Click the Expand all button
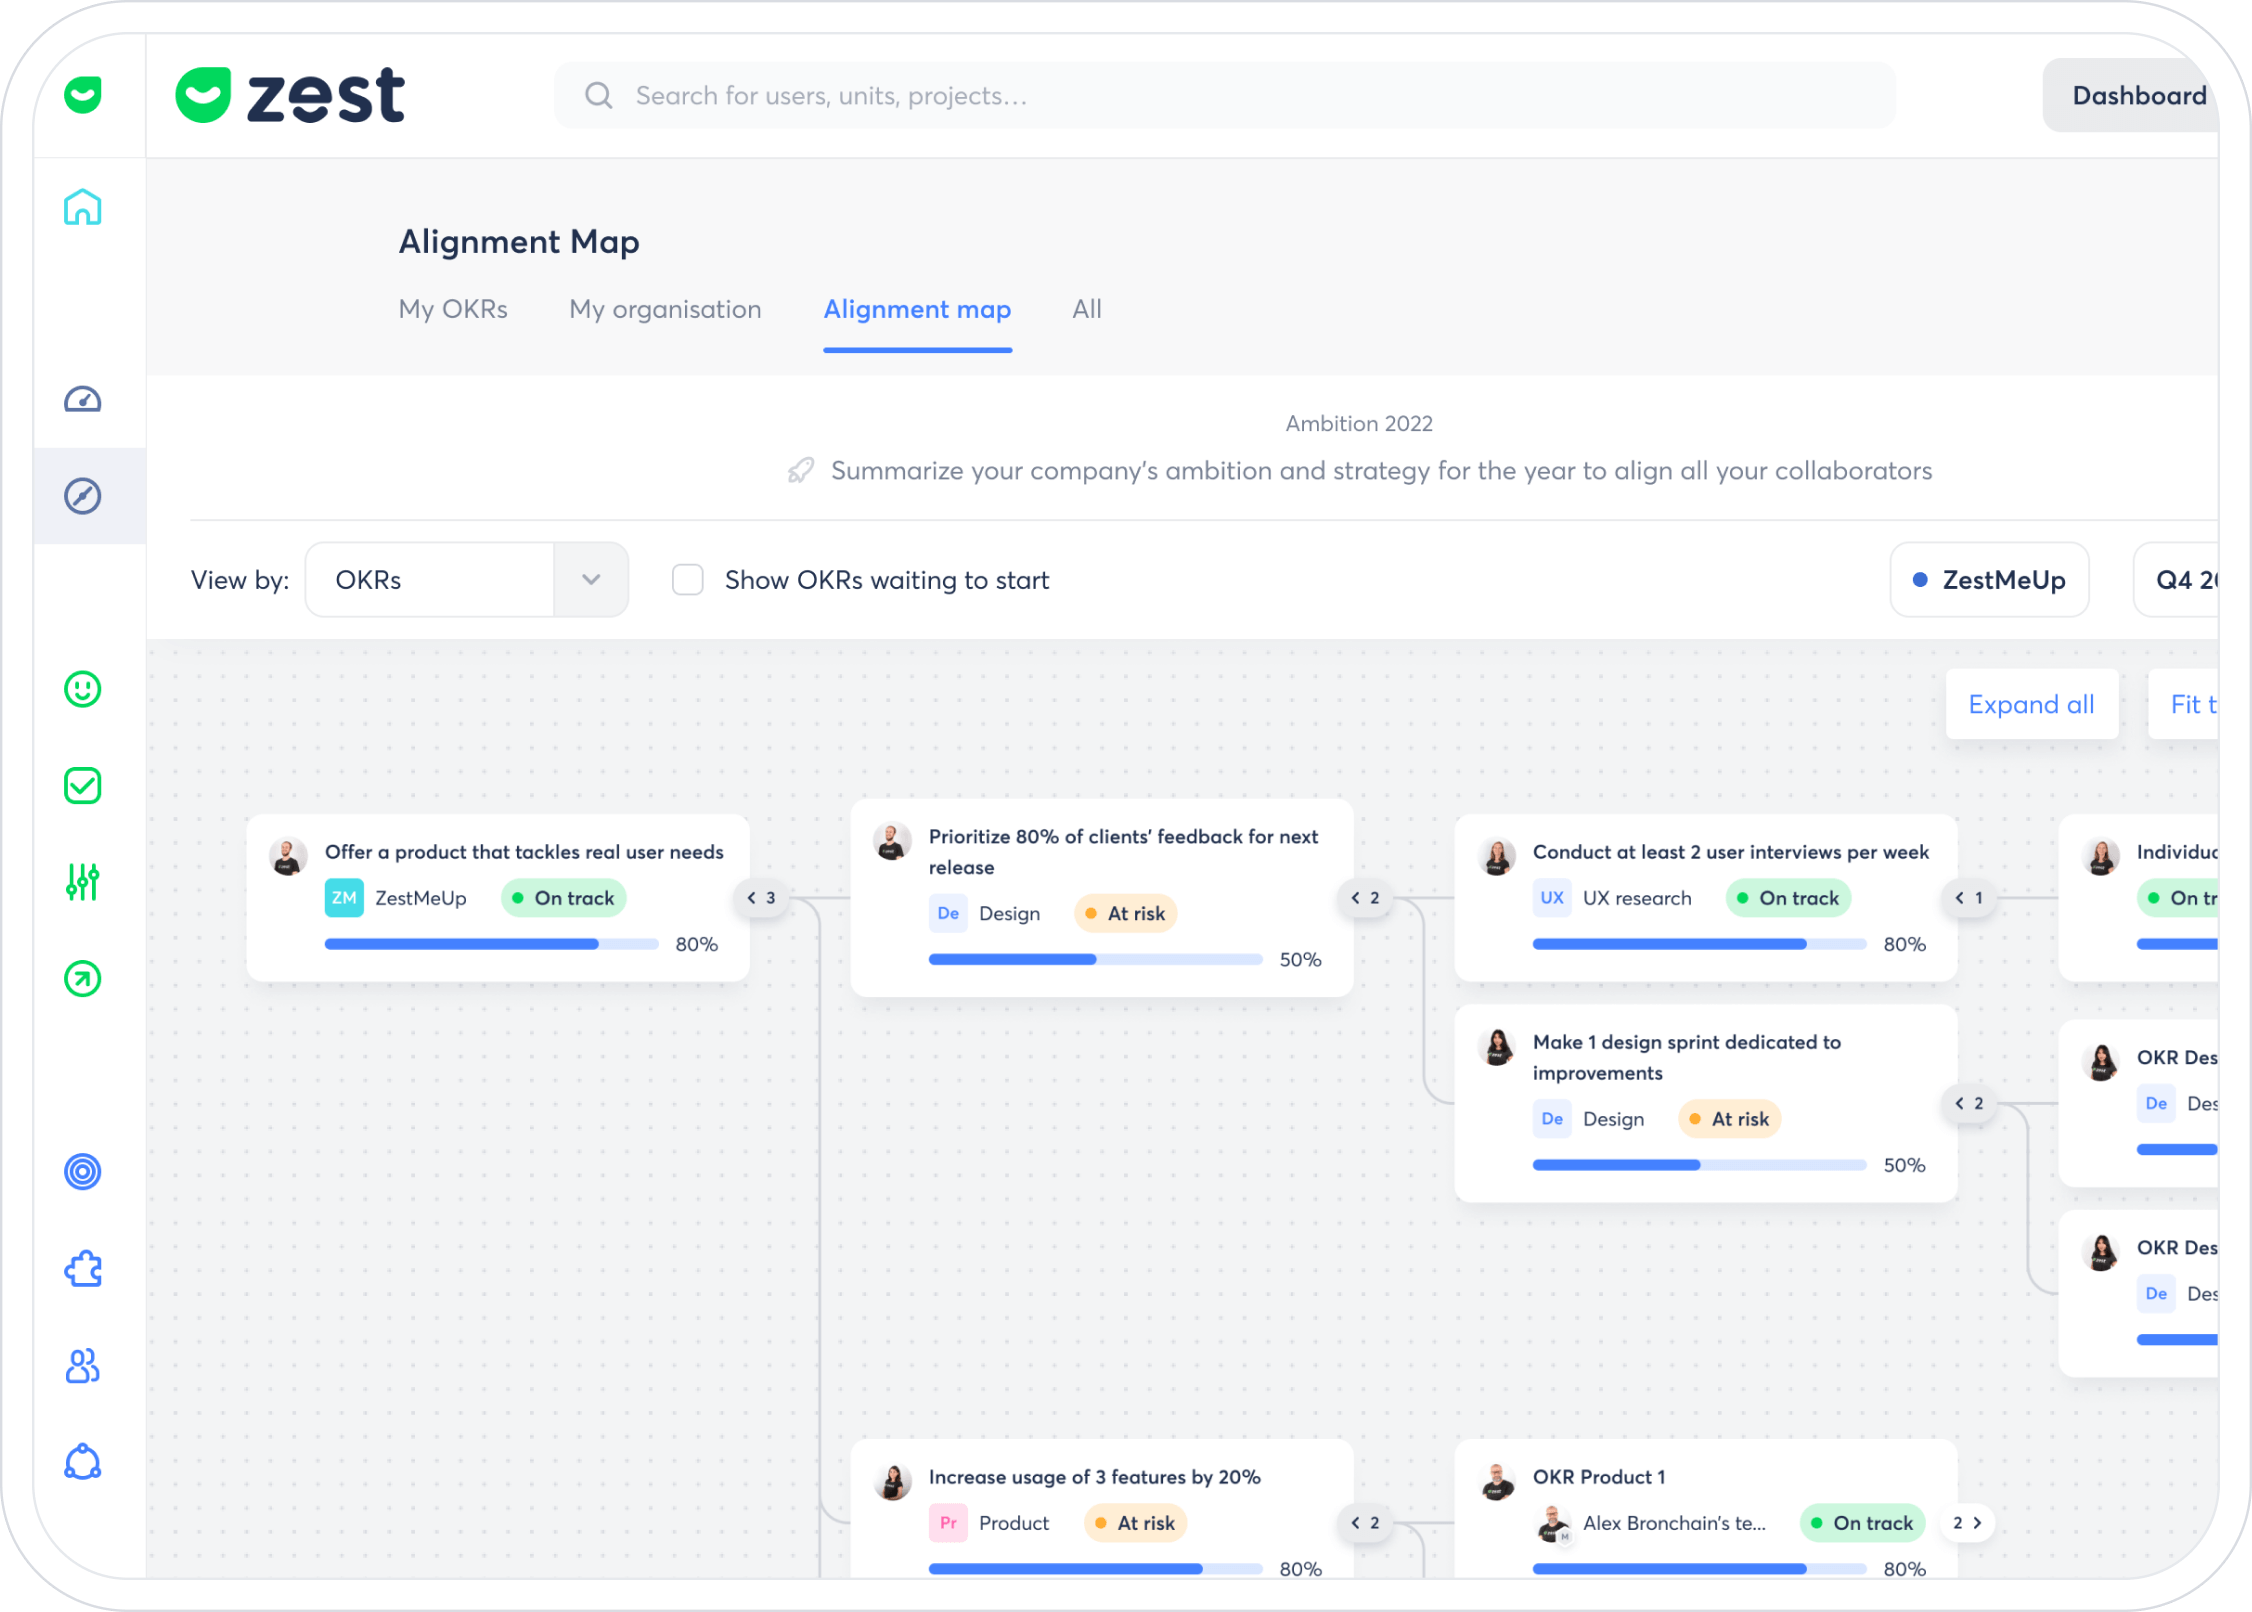Screen dimensions: 2252x1612 pos(2031,705)
